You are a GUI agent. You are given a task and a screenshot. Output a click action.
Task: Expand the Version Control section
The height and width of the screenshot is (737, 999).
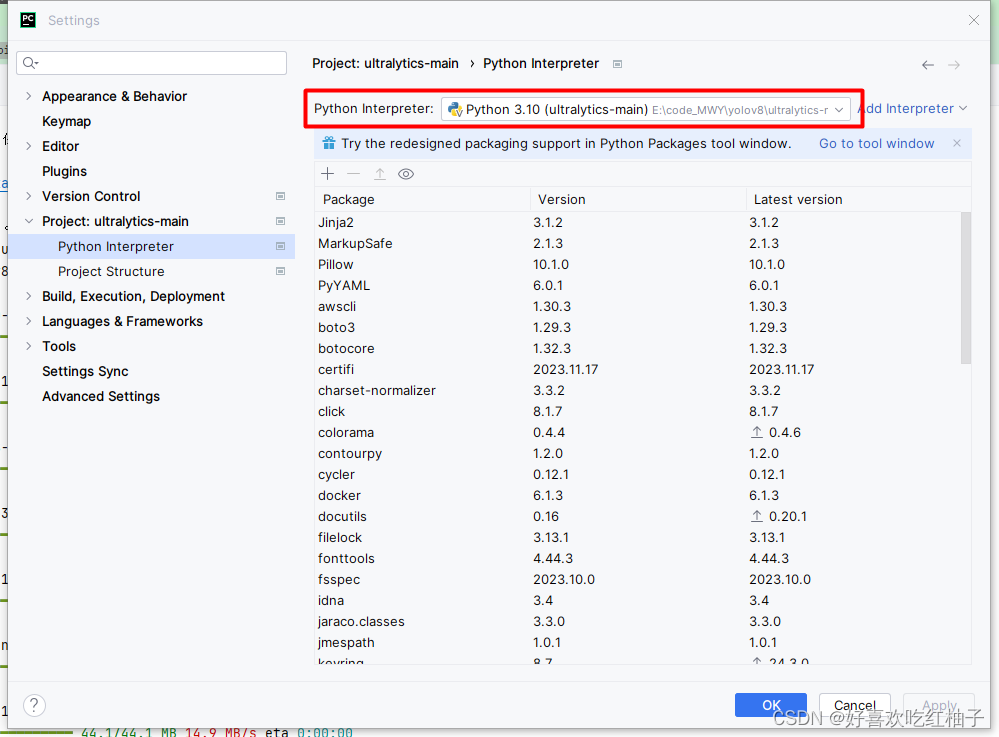click(28, 196)
